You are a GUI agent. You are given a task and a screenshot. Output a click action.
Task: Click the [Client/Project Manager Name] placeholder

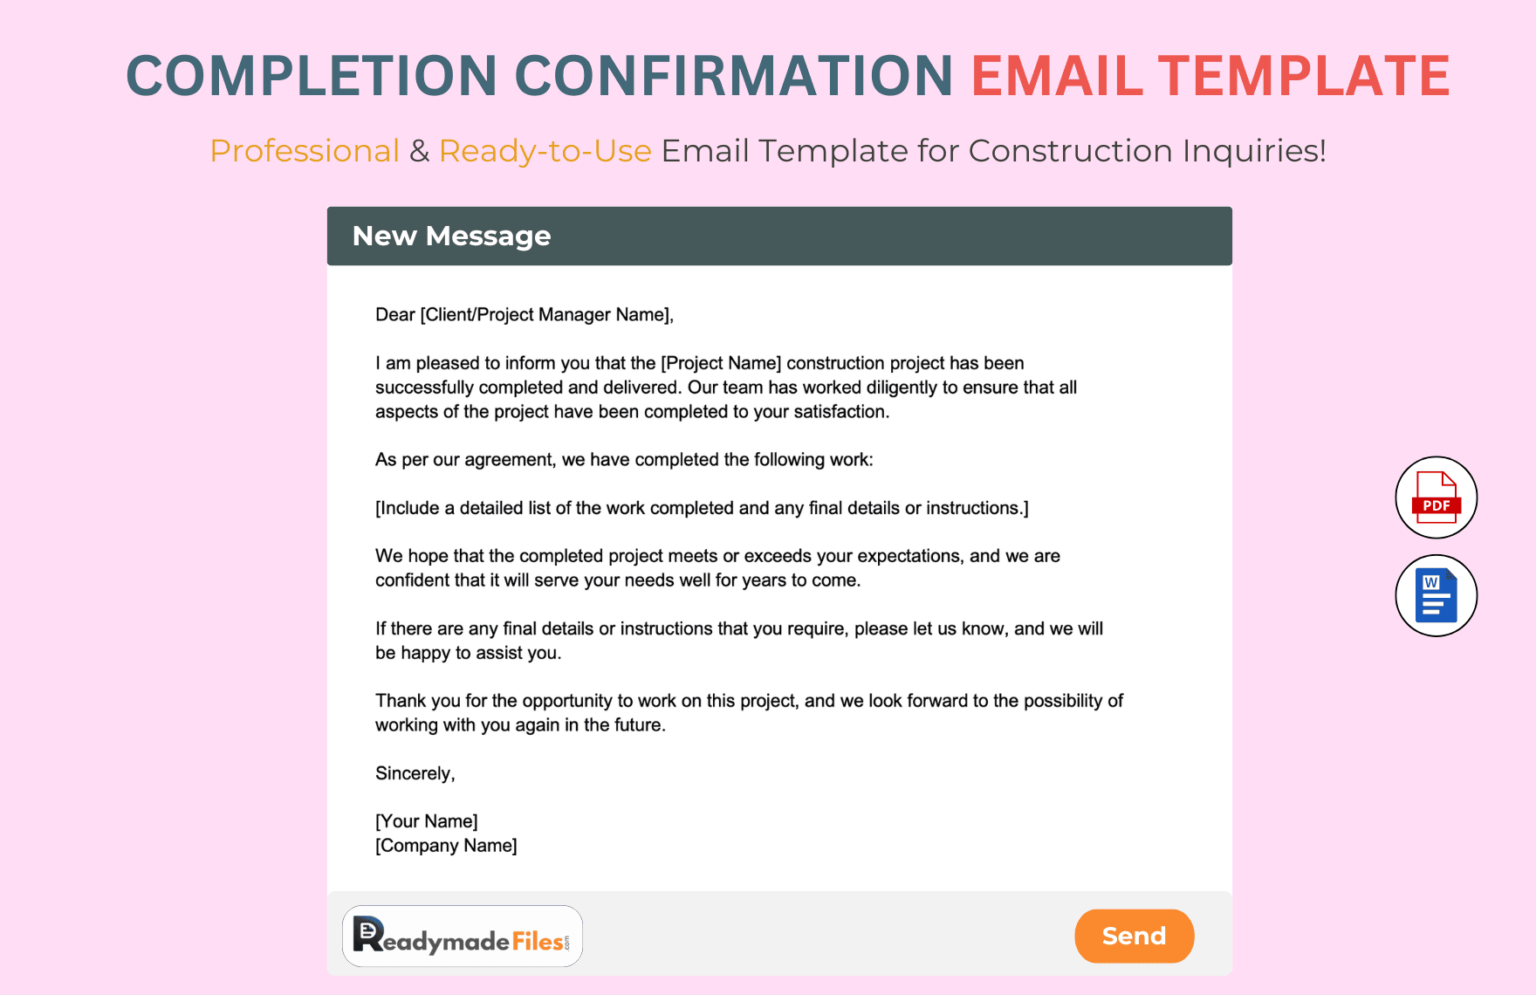tap(546, 315)
